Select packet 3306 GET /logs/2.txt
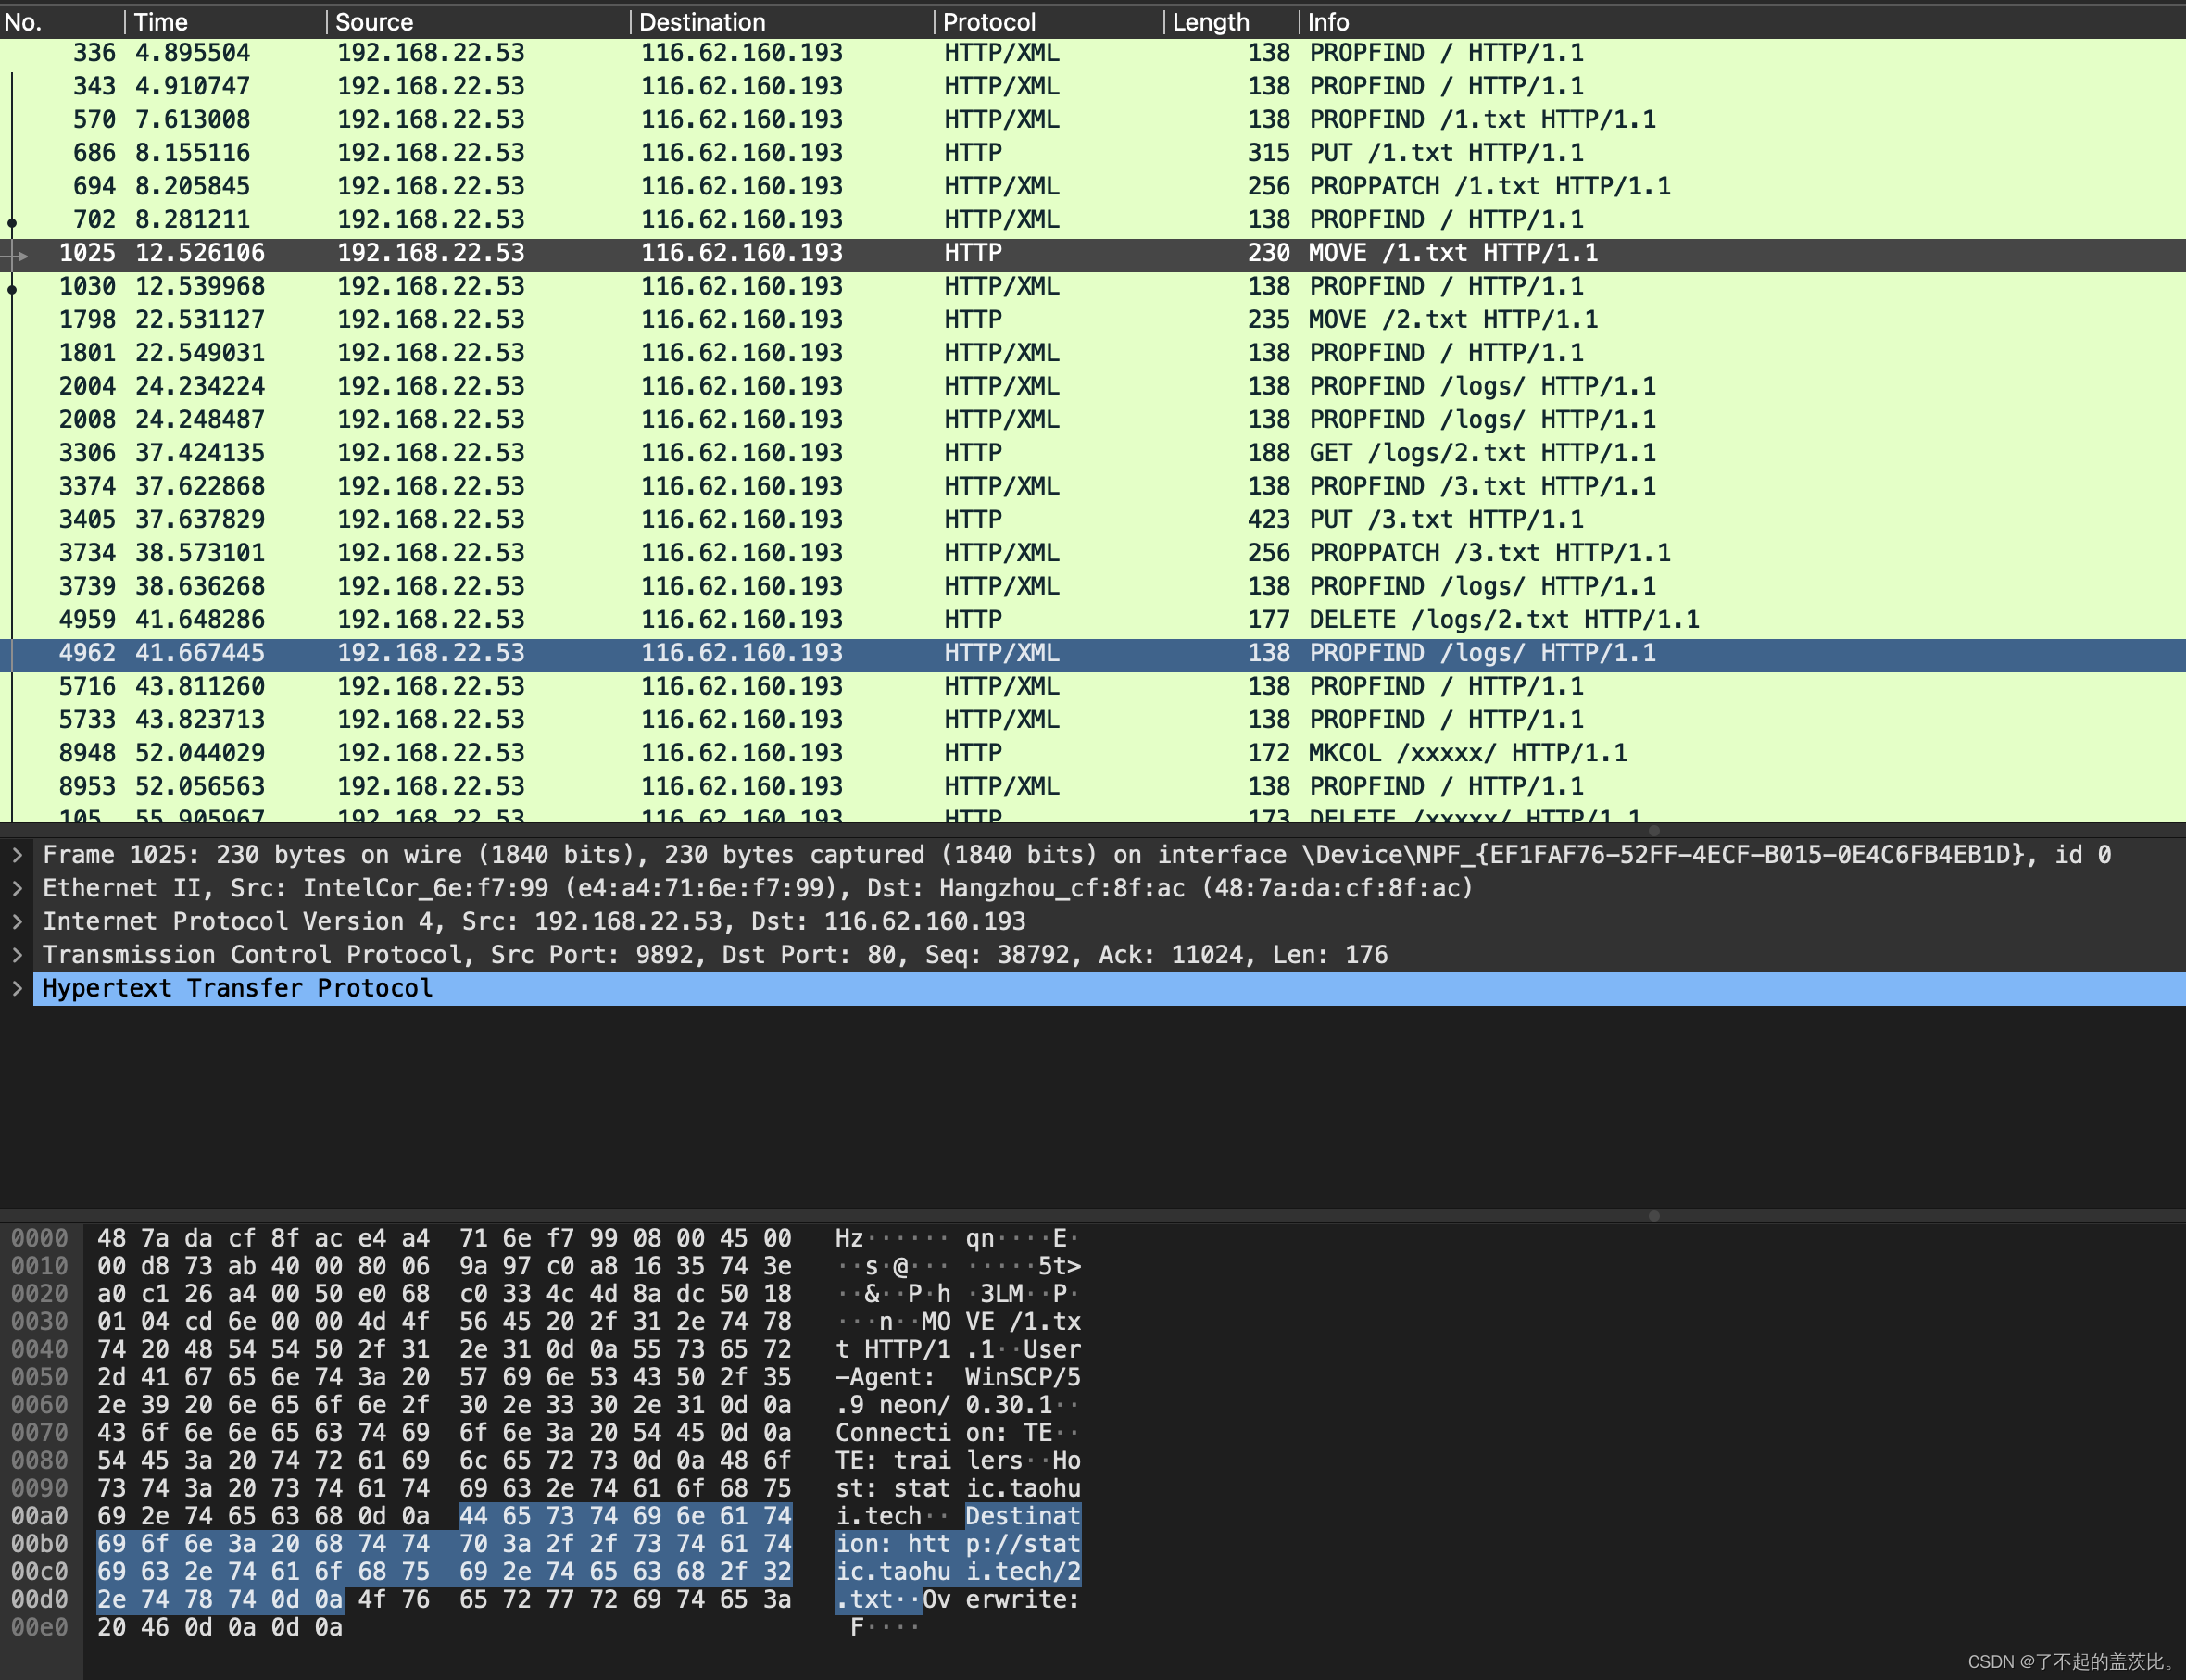 tap(1093, 453)
